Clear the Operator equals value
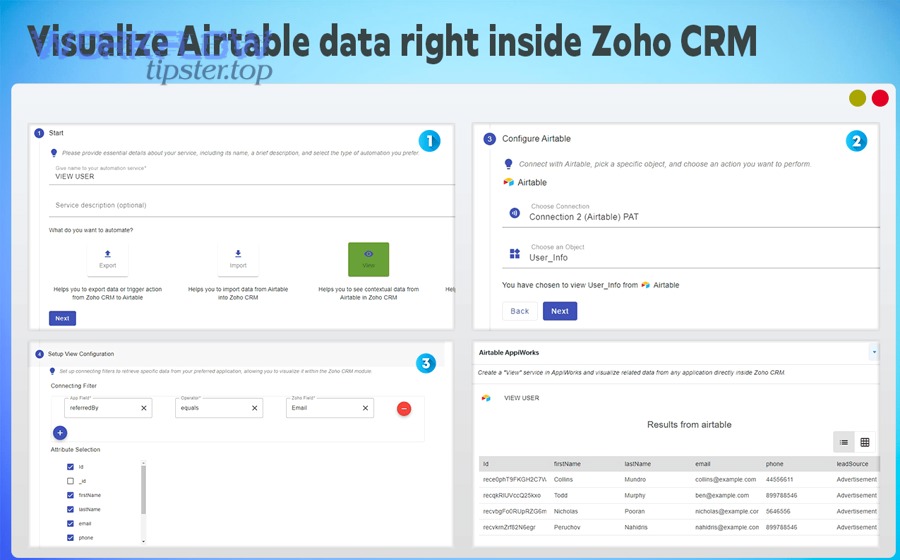 coord(254,408)
